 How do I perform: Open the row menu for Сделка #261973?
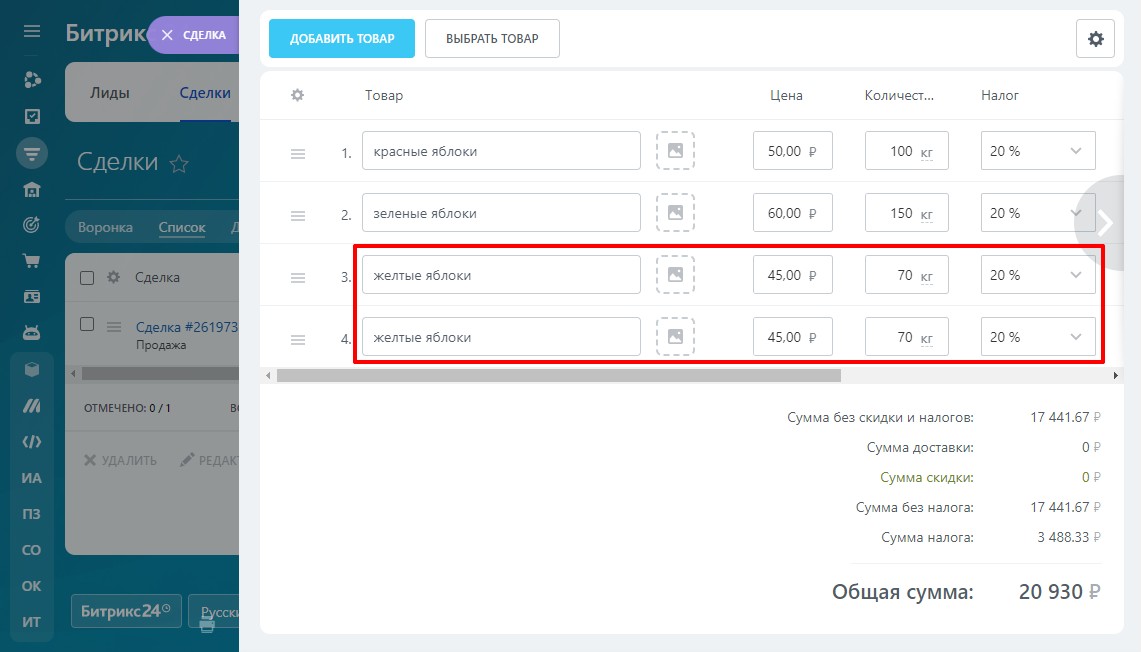tap(114, 327)
